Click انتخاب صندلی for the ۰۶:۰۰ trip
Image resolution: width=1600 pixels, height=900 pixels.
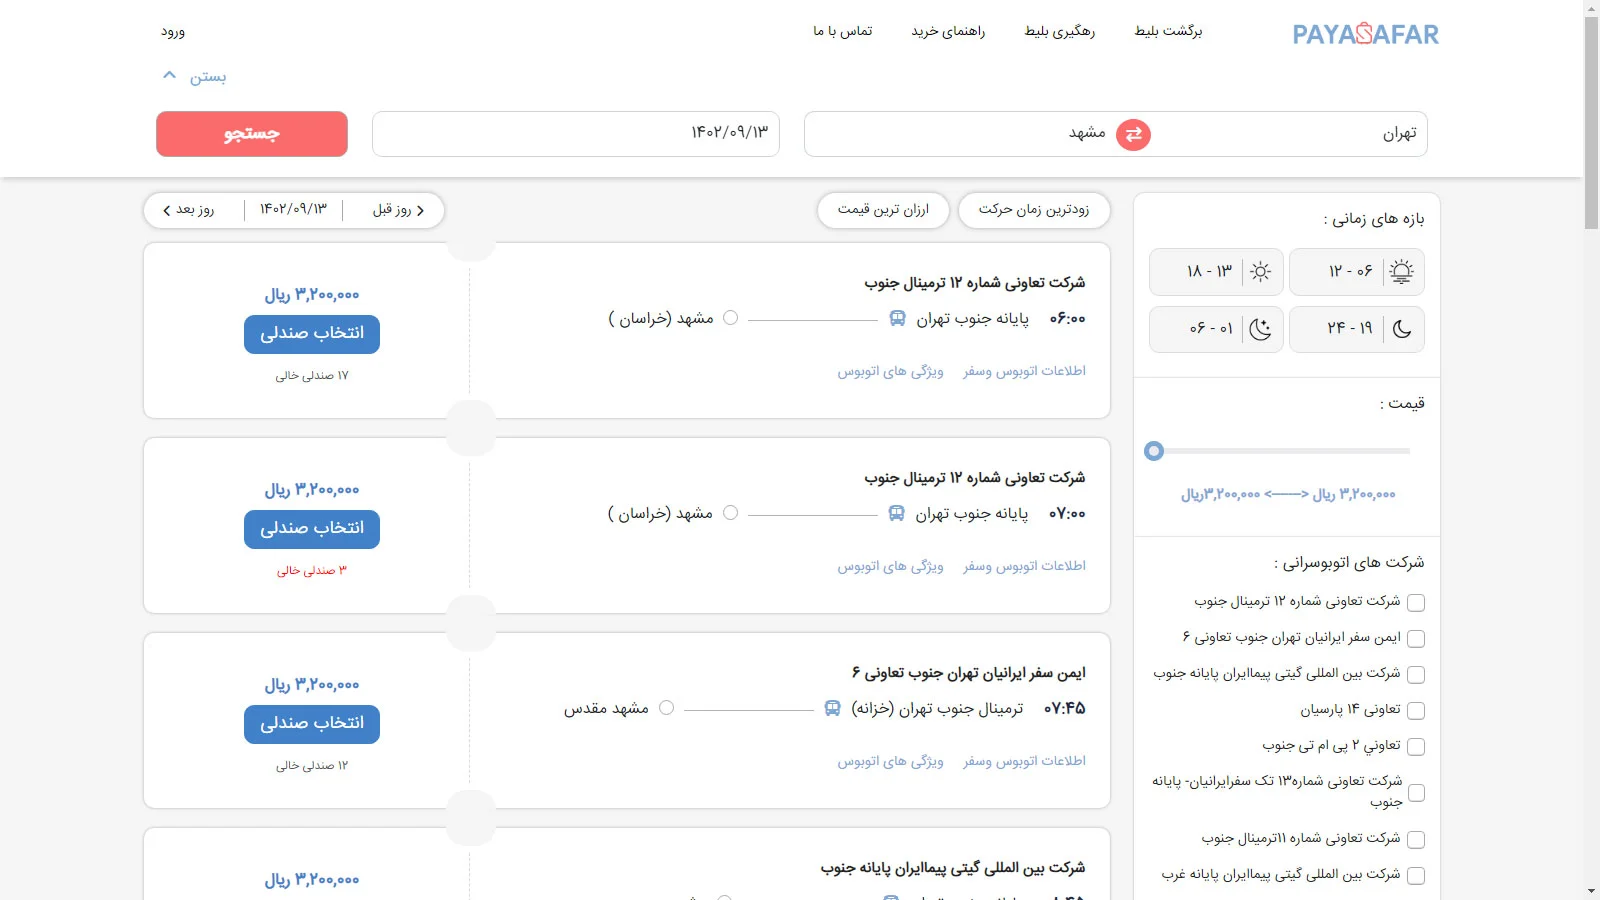point(312,334)
